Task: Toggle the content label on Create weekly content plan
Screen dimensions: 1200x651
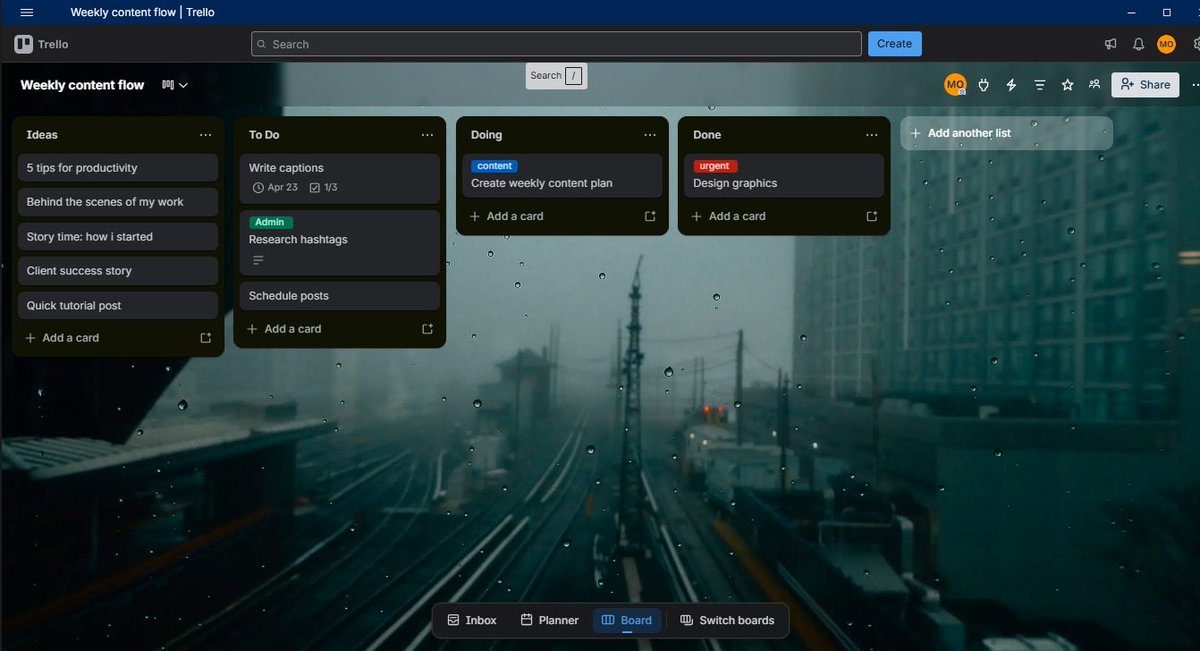Action: click(494, 166)
